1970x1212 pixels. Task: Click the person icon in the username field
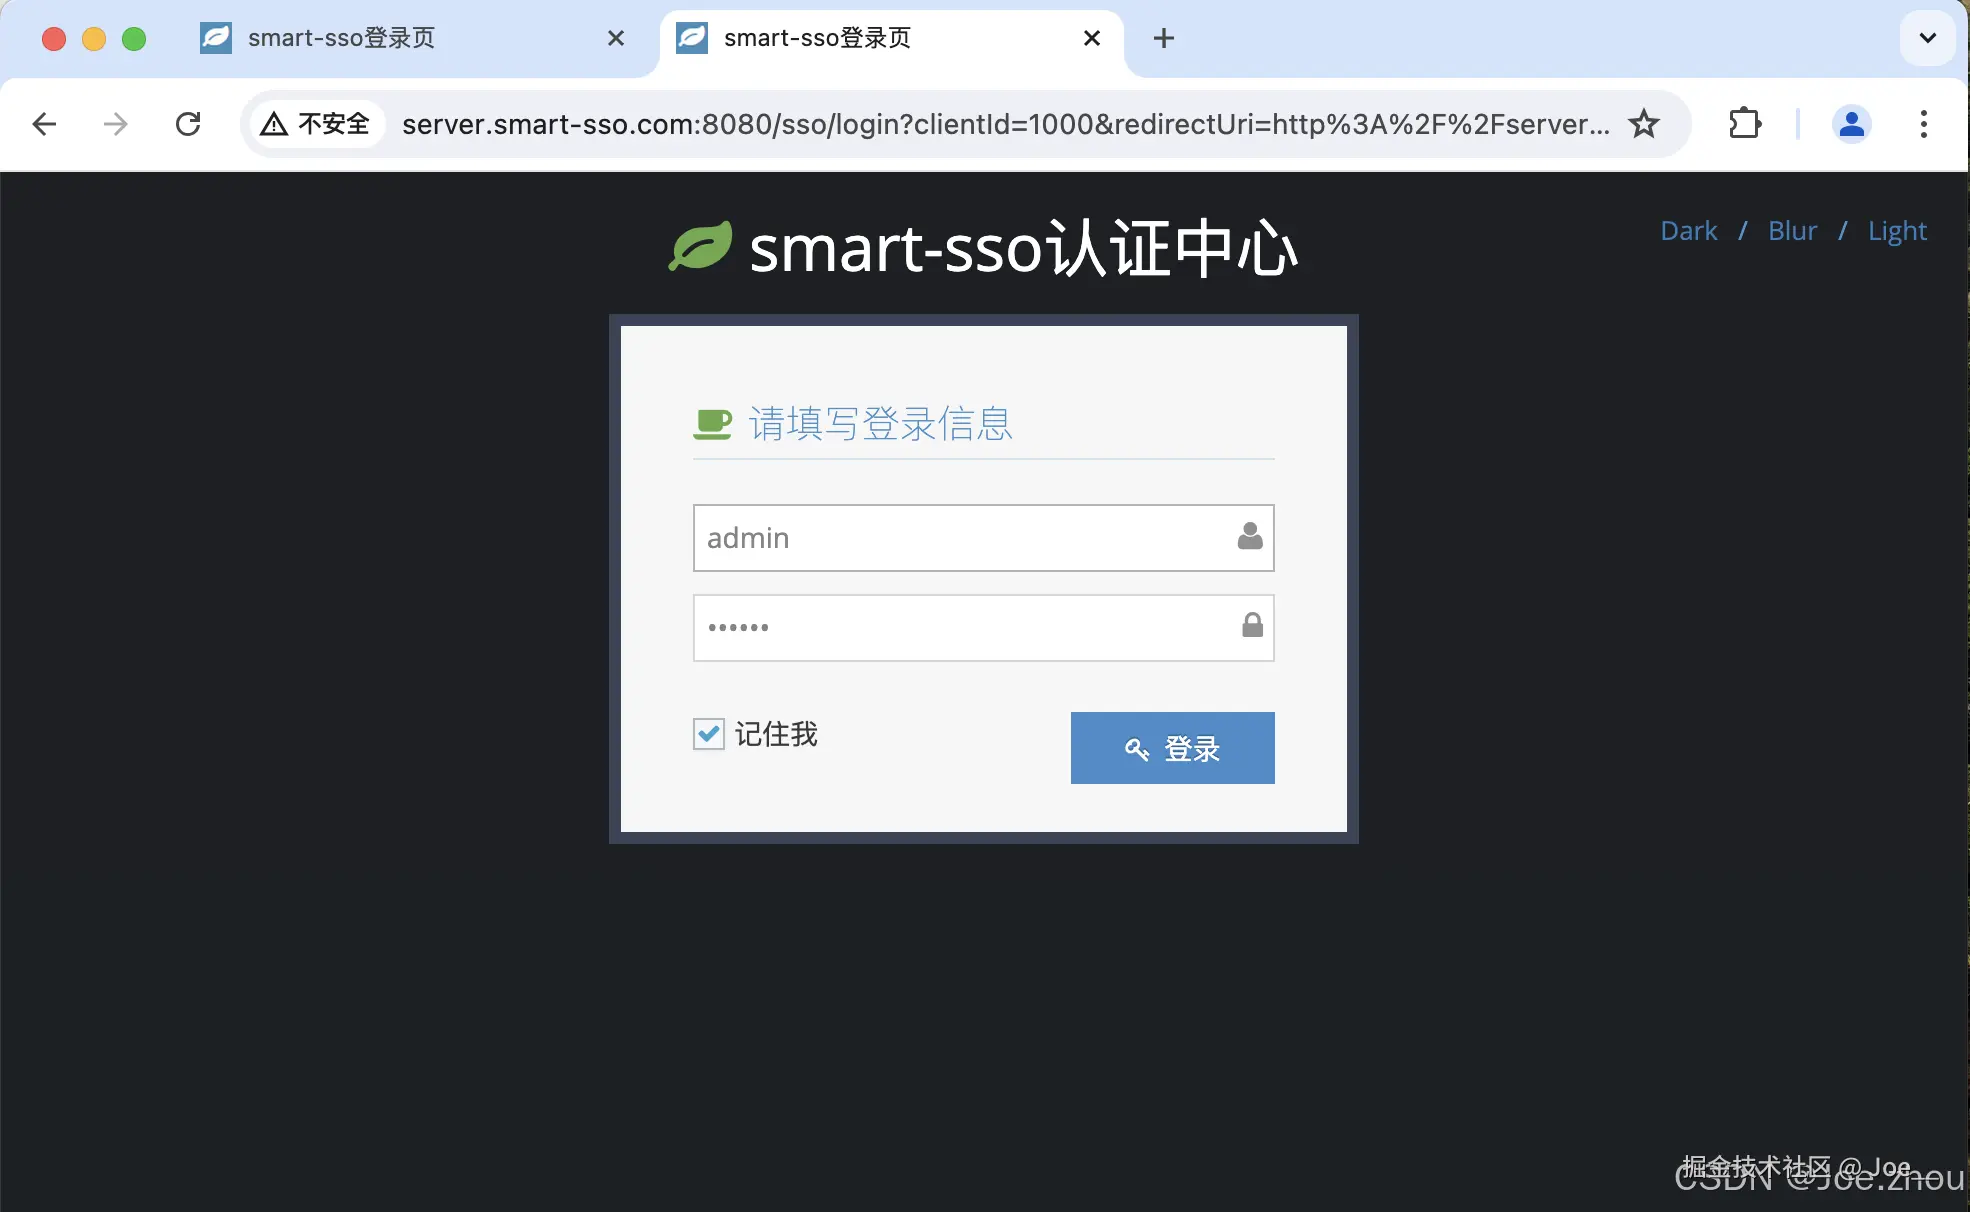point(1249,536)
